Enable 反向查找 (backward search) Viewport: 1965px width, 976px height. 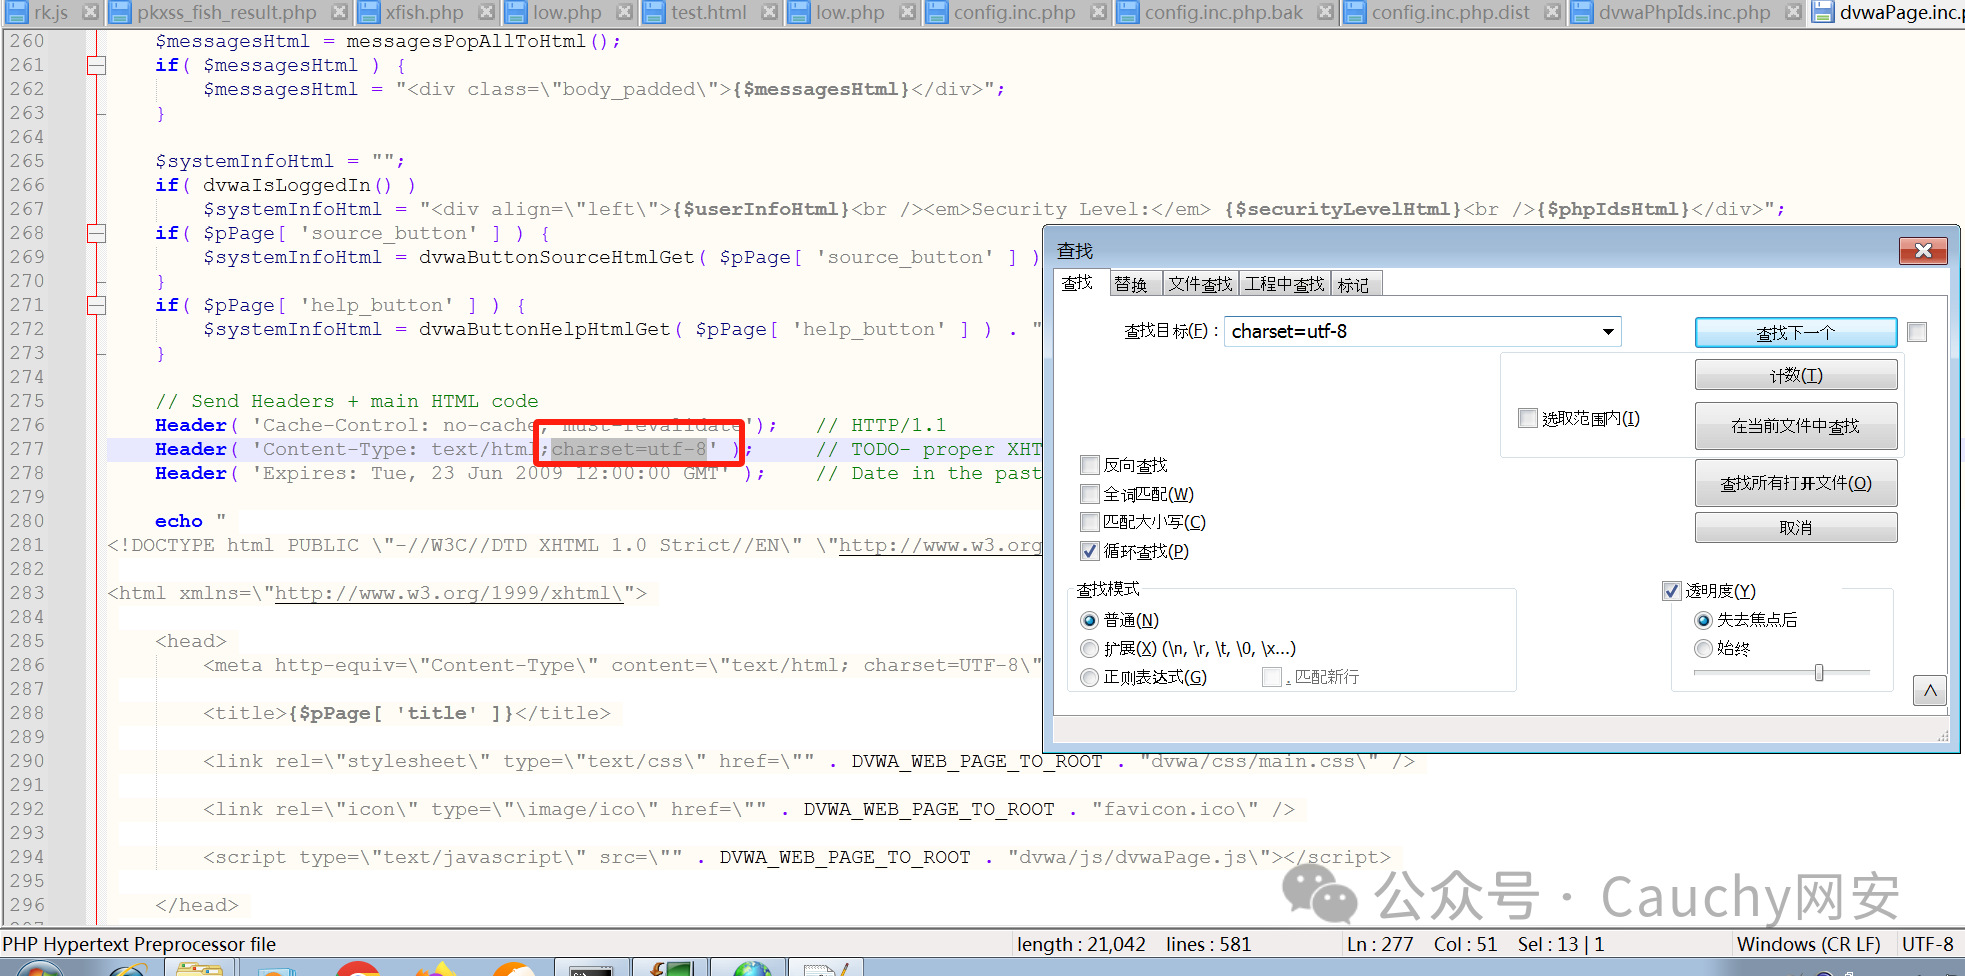point(1091,465)
